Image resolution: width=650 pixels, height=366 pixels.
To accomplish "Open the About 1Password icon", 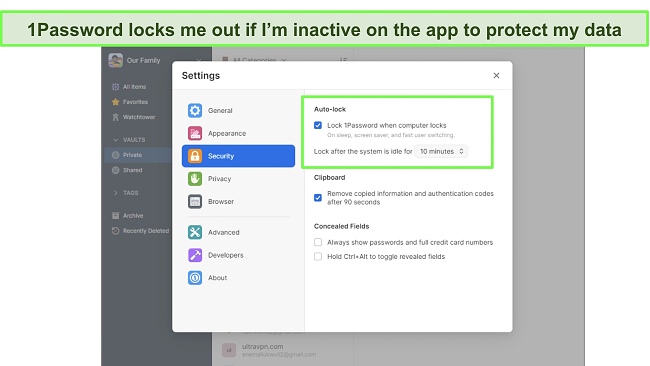I will (x=195, y=278).
